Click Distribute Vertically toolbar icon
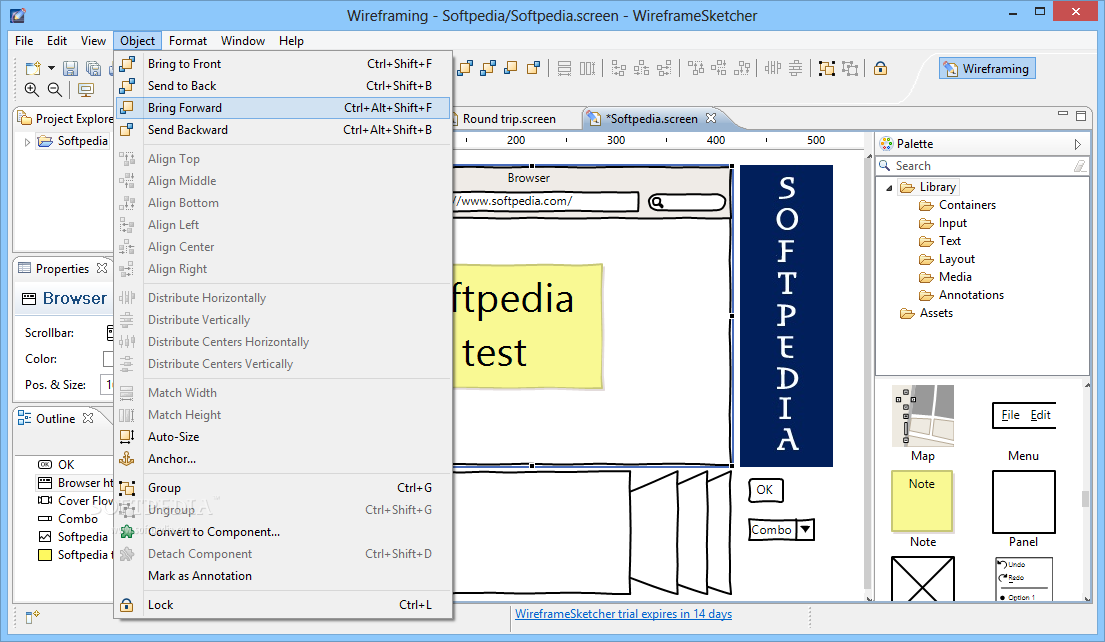 tap(796, 68)
